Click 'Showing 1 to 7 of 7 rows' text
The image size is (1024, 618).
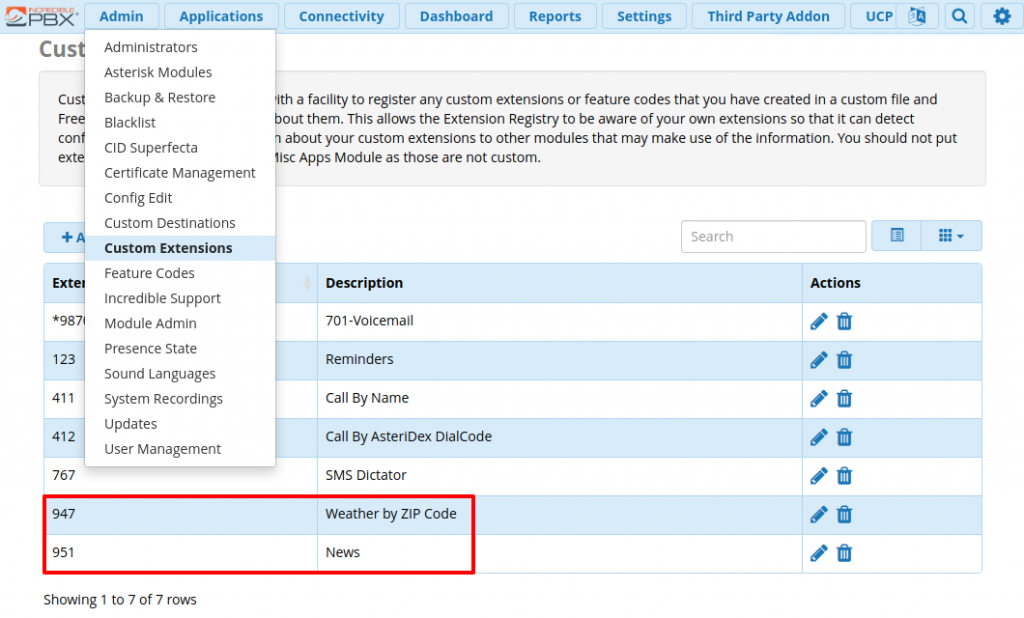[120, 600]
